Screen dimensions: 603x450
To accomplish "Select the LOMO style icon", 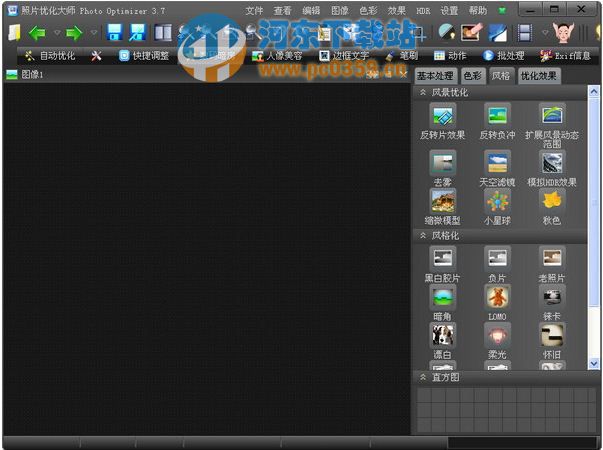I will click(497, 297).
